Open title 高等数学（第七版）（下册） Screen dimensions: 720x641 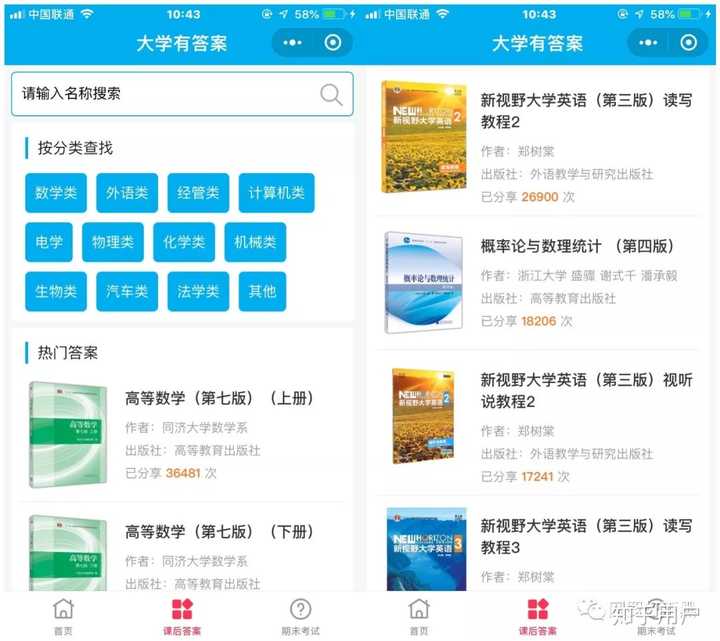[219, 532]
